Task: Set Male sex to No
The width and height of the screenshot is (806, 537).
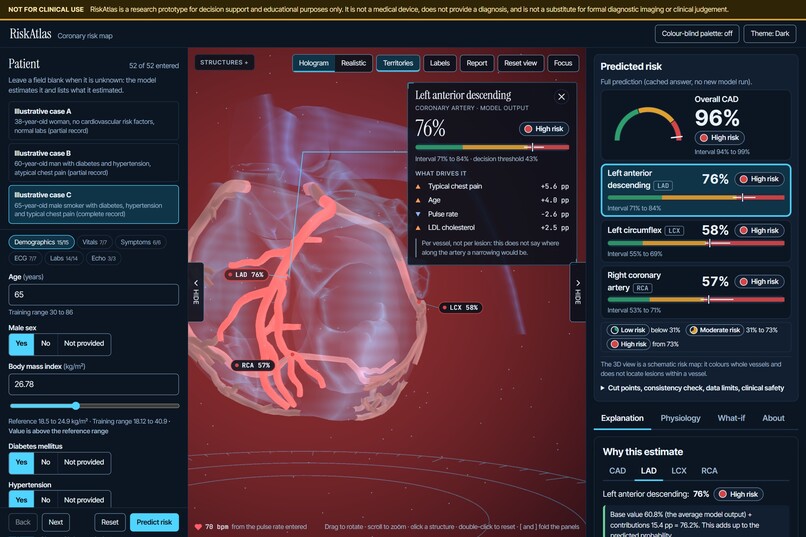Action: click(x=46, y=344)
